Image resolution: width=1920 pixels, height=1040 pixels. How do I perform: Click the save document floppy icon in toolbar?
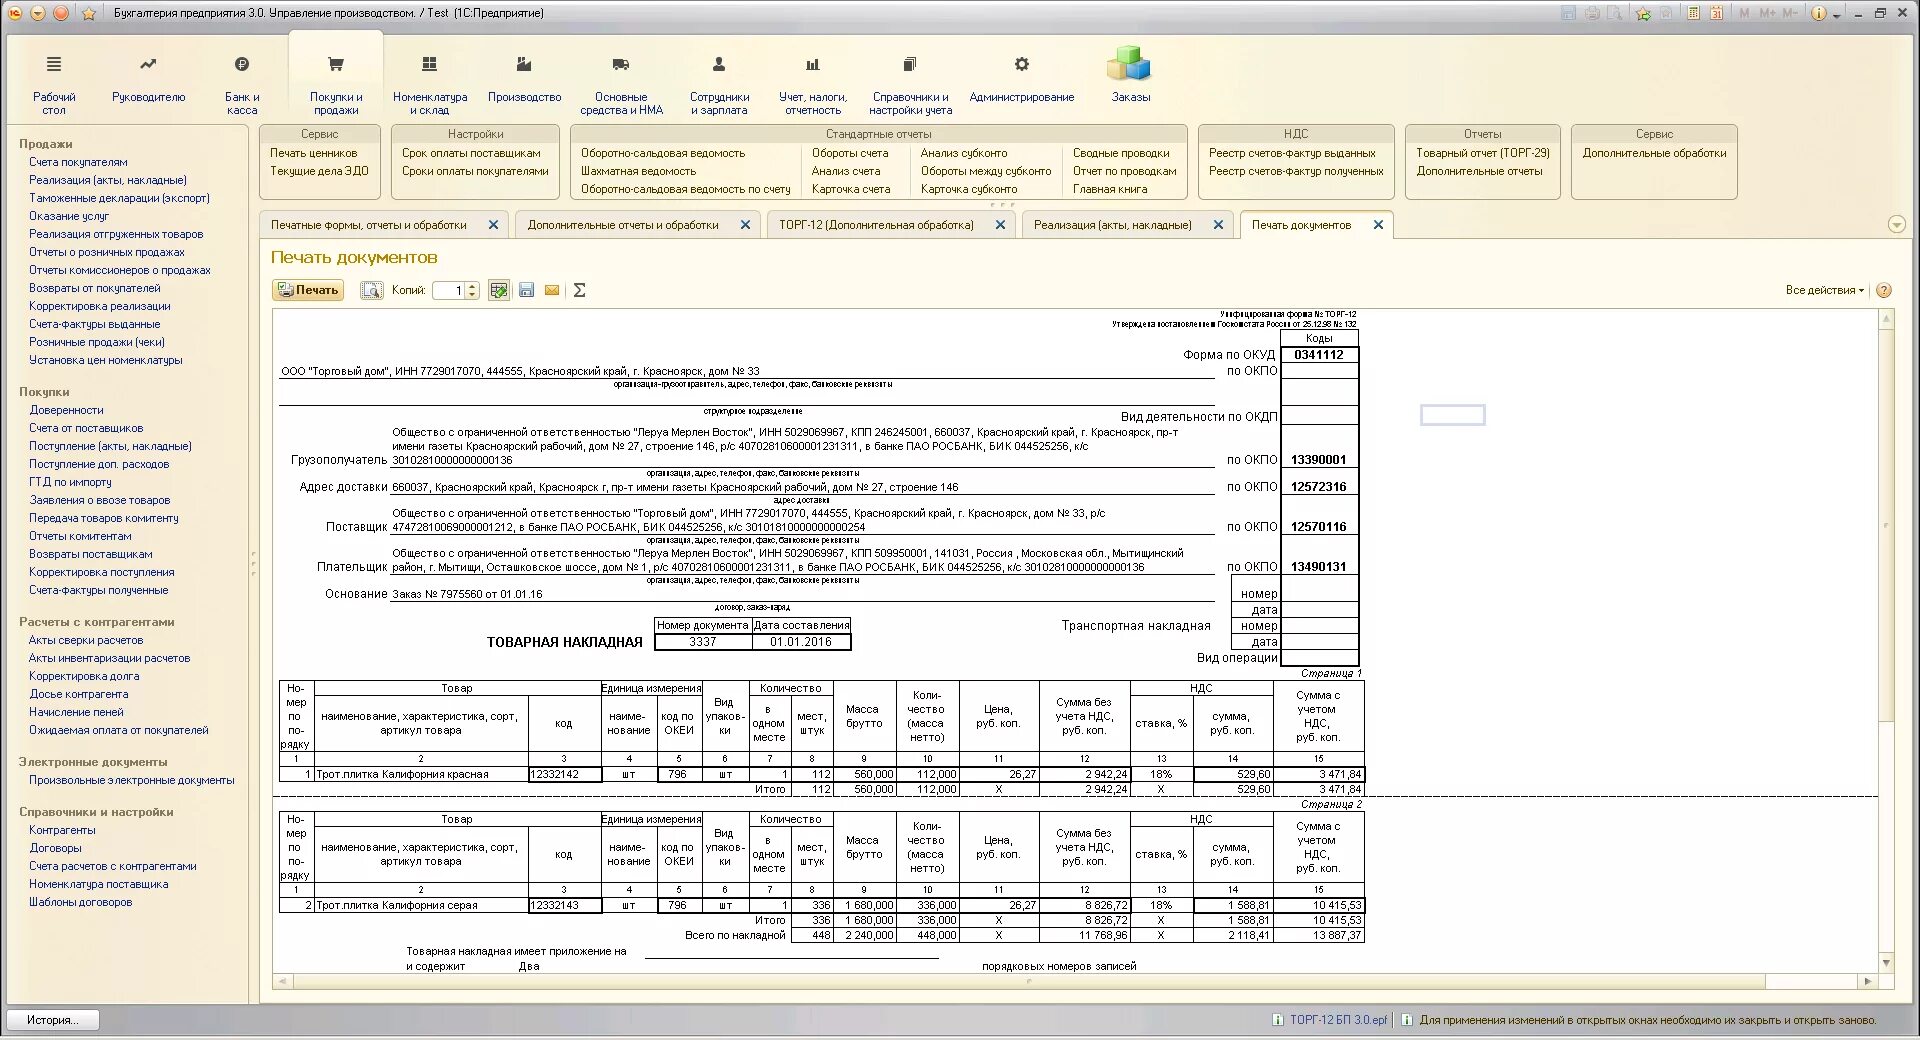(526, 290)
